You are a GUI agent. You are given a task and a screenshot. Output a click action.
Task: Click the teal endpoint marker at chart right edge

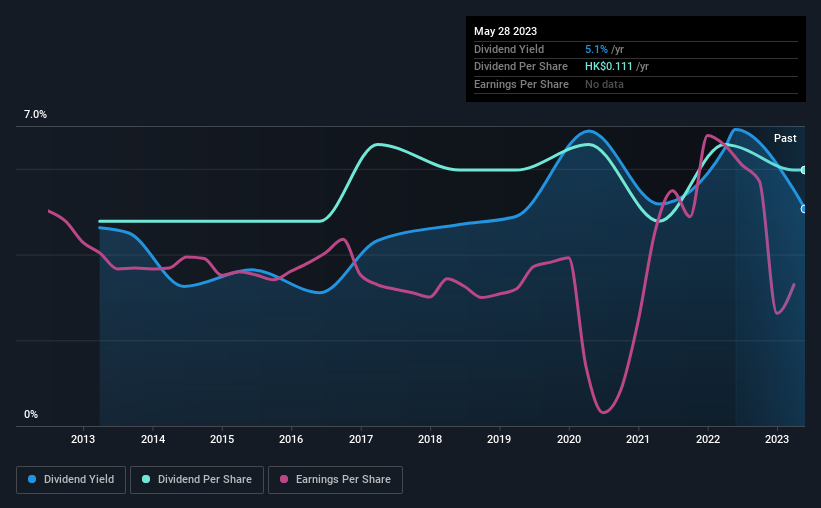tap(804, 170)
